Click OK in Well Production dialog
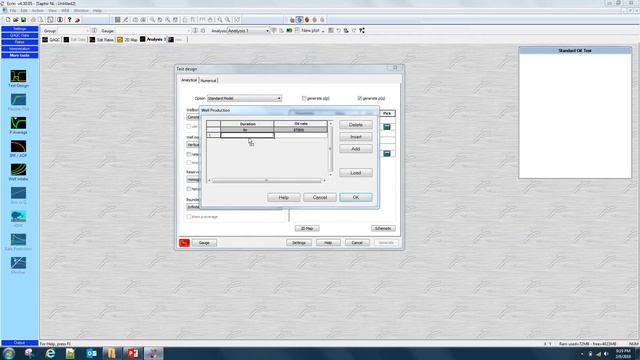Viewport: 640px width, 360px height. click(x=356, y=198)
